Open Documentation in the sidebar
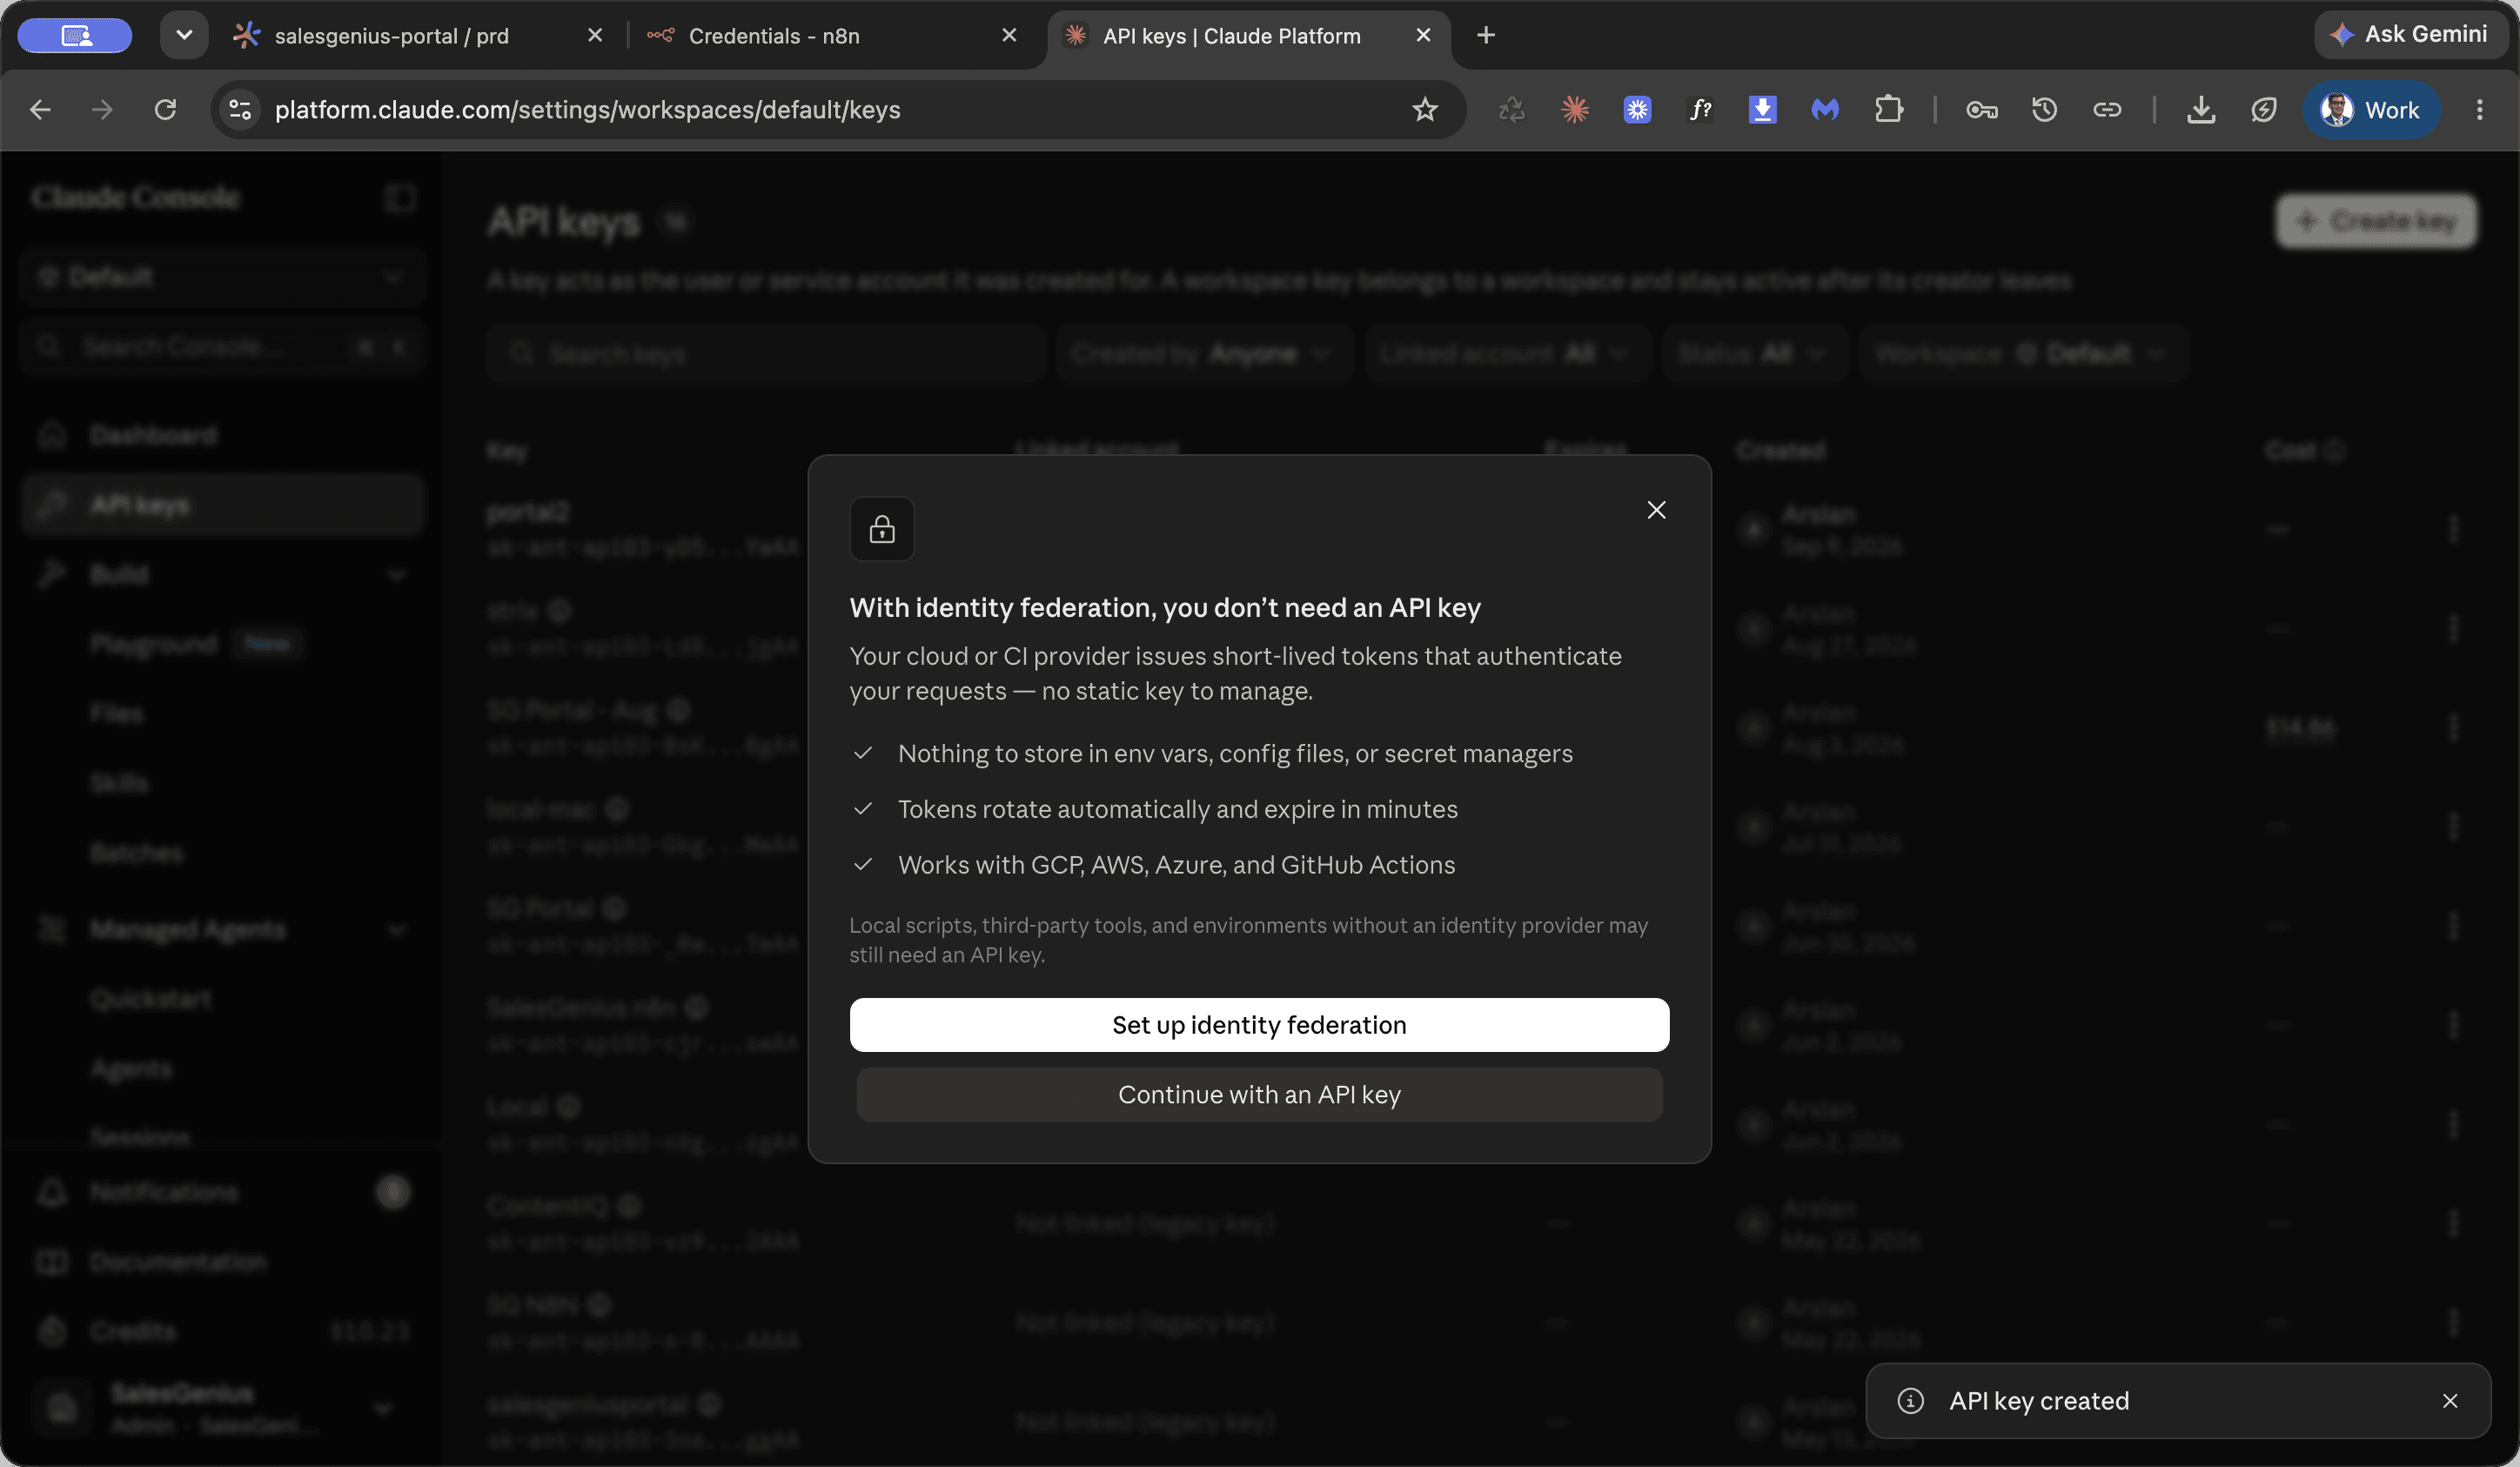 pos(221,1262)
